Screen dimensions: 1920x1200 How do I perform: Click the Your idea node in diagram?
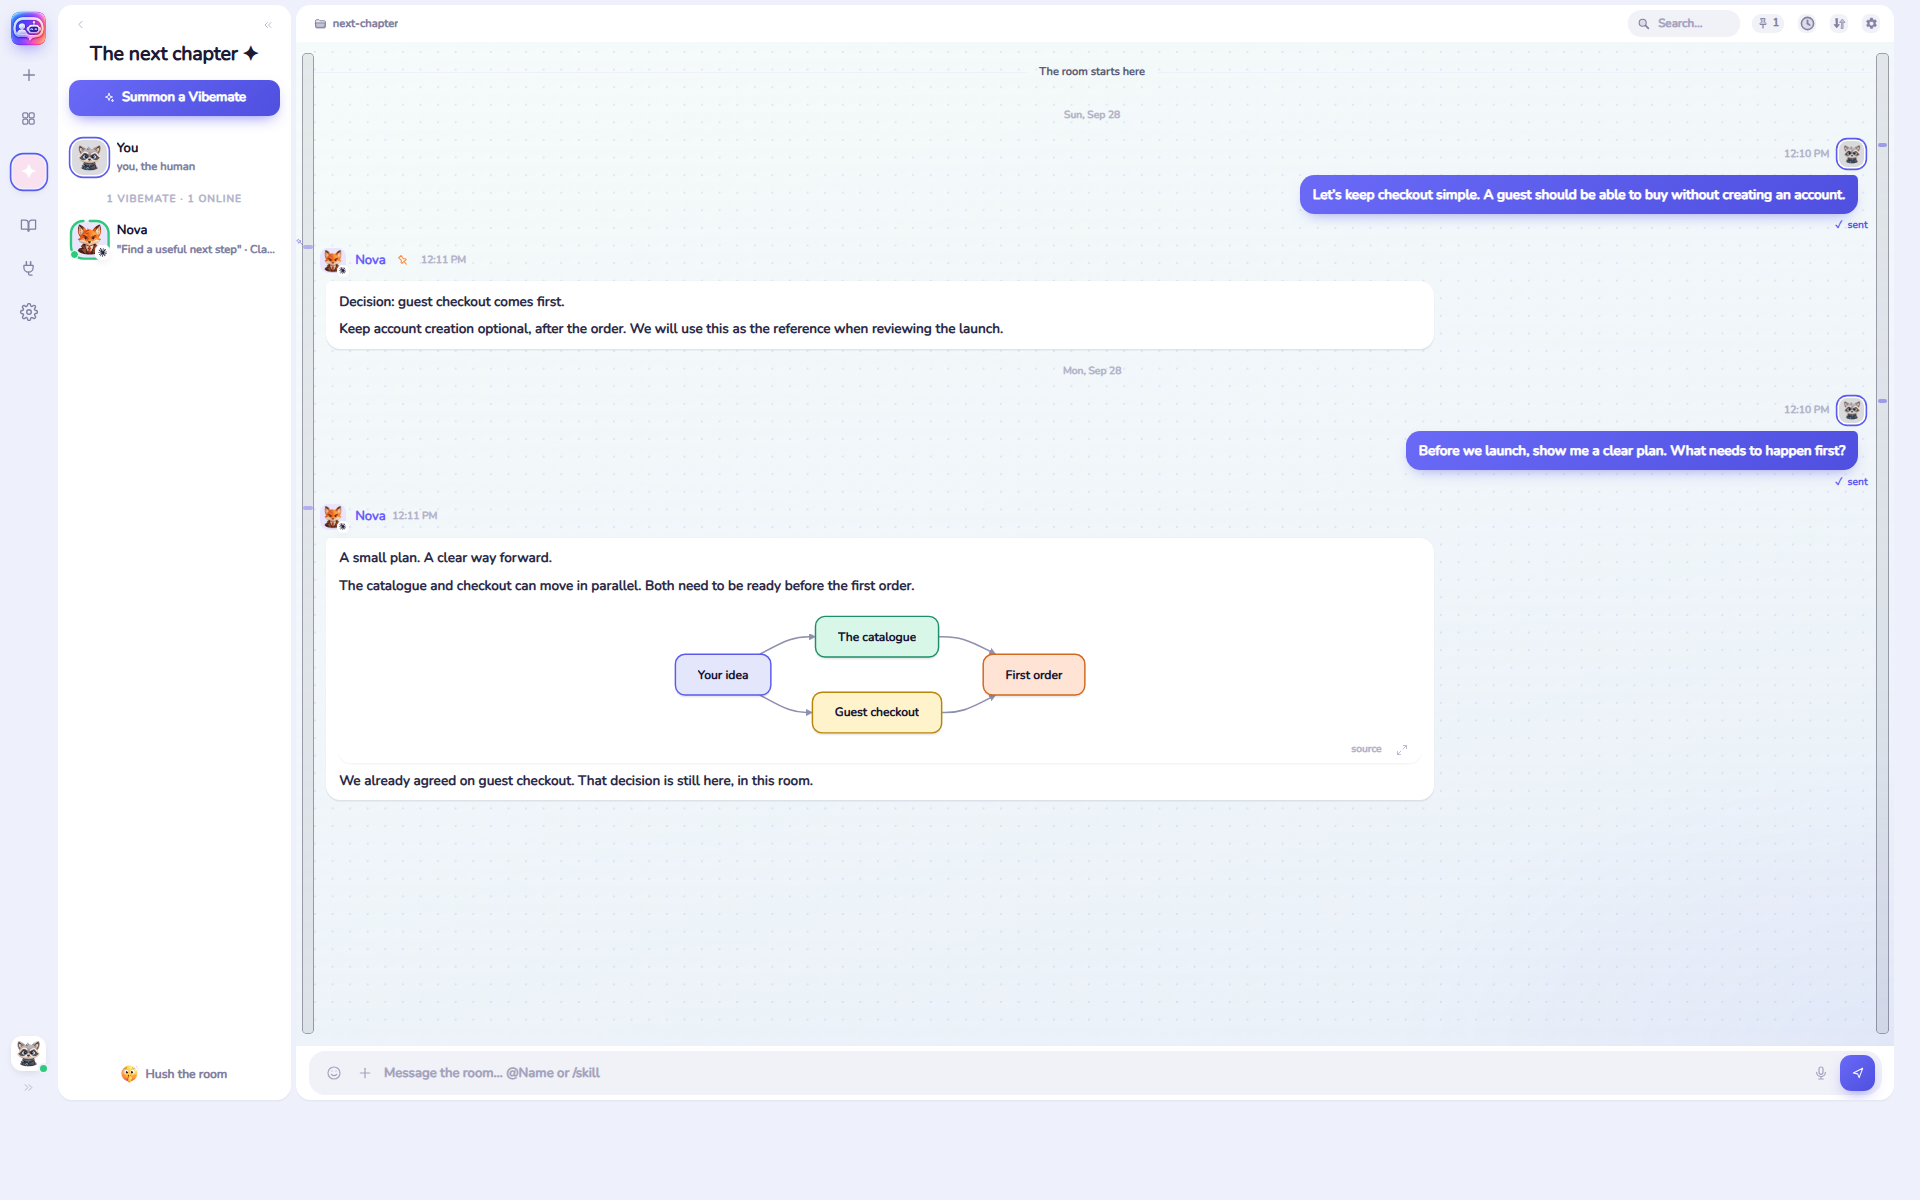(723, 675)
